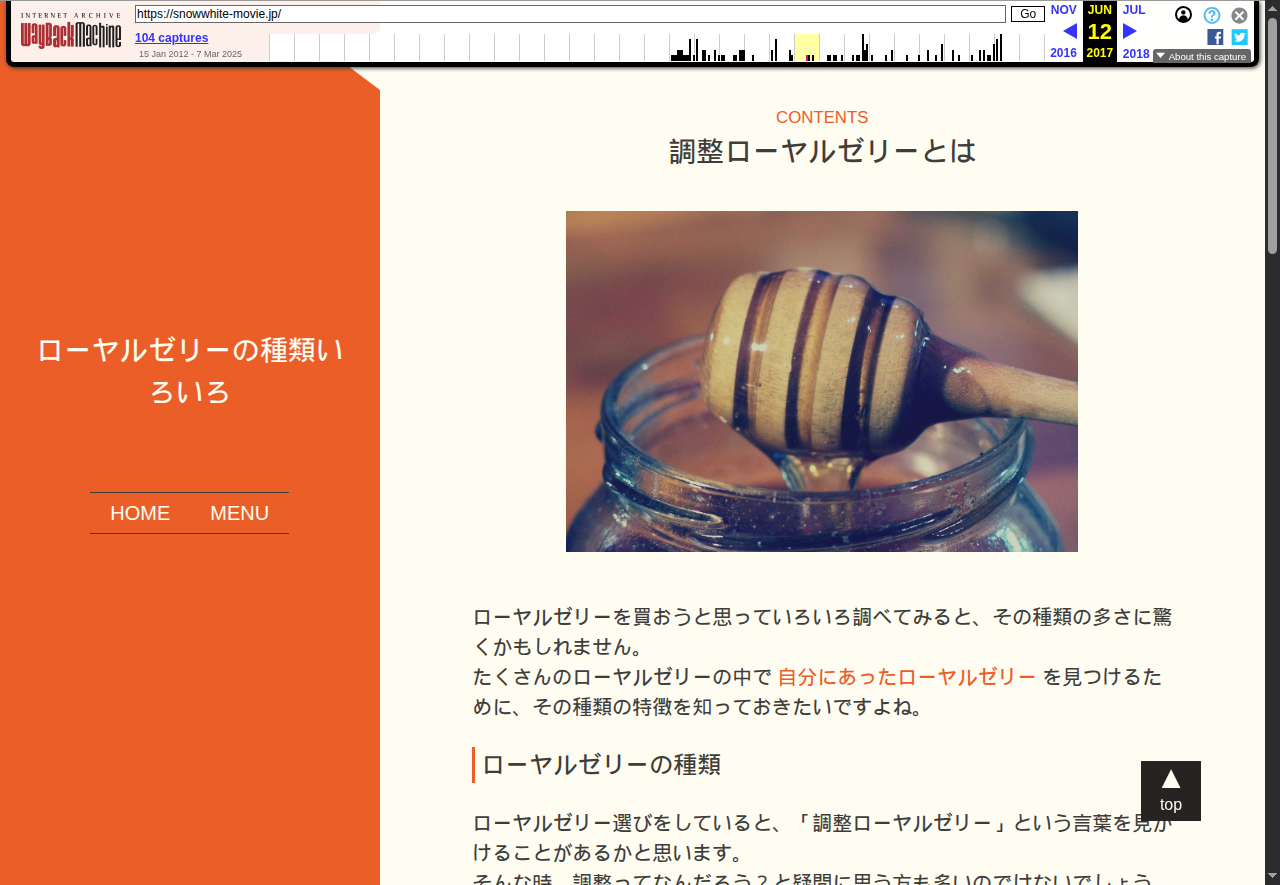Go to previous capture arrow
The width and height of the screenshot is (1280, 885).
point(1069,31)
